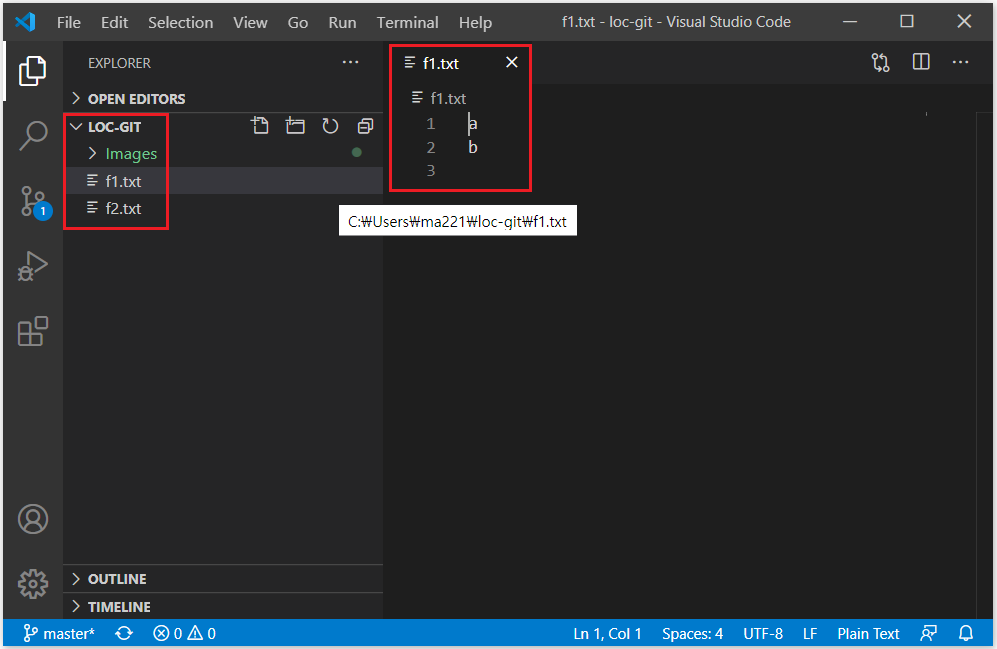The height and width of the screenshot is (649, 997).
Task: Change encoding via UTF-8 indicator
Action: (x=763, y=633)
